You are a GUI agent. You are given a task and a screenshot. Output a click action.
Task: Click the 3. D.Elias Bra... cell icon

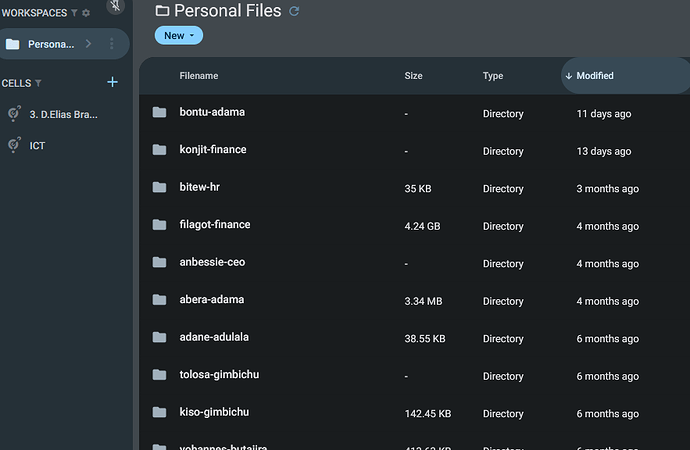(14, 113)
